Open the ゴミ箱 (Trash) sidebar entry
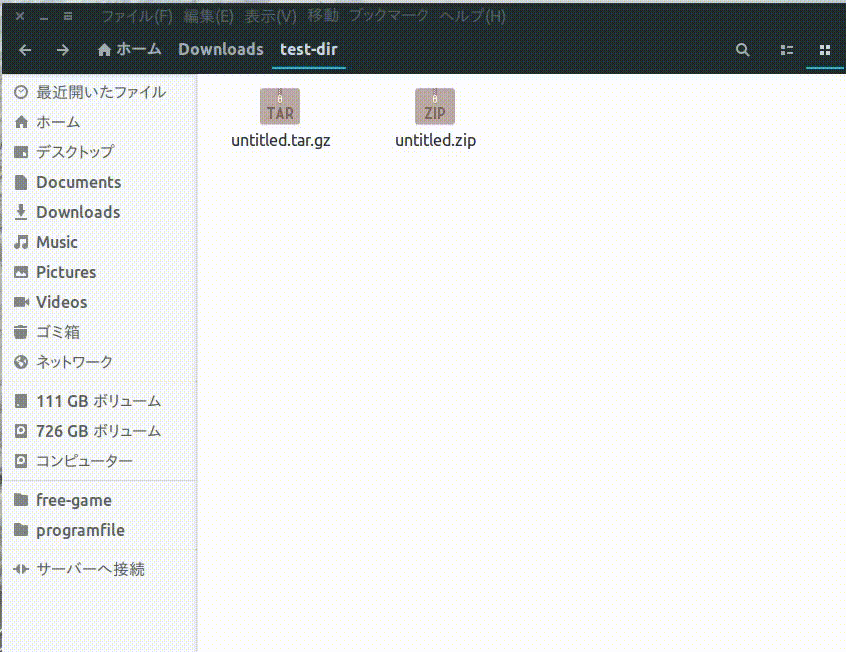Image resolution: width=846 pixels, height=652 pixels. coord(64,331)
